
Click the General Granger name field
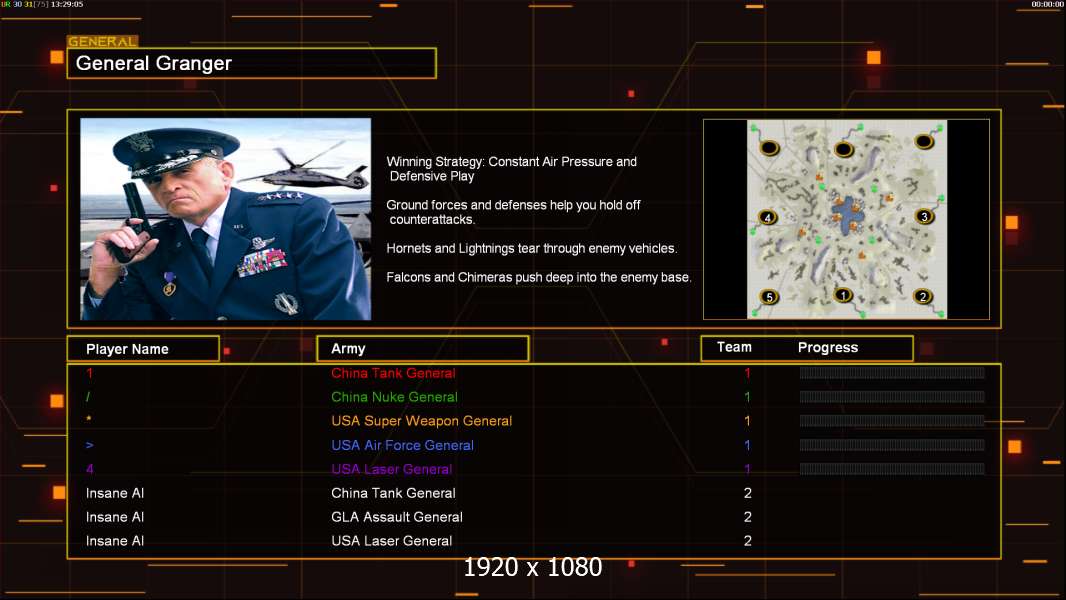coord(251,64)
